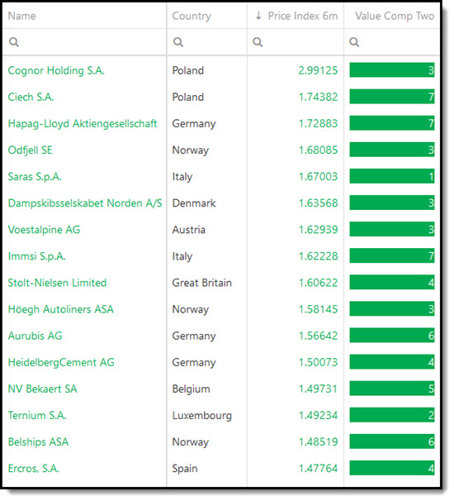Sort by the Value Comp Two header
Viewport: 454px width, 500px height.
click(395, 16)
